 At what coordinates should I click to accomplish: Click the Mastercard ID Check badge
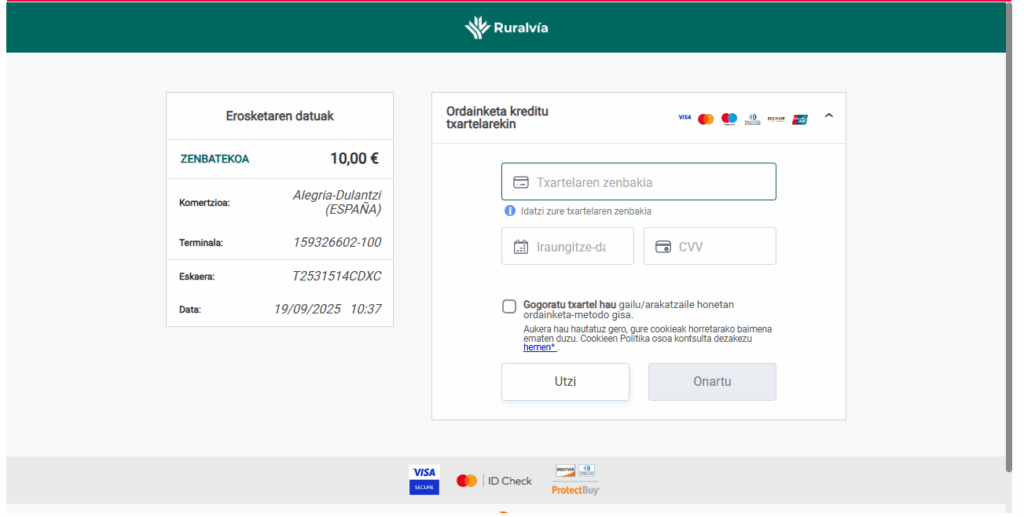(494, 481)
